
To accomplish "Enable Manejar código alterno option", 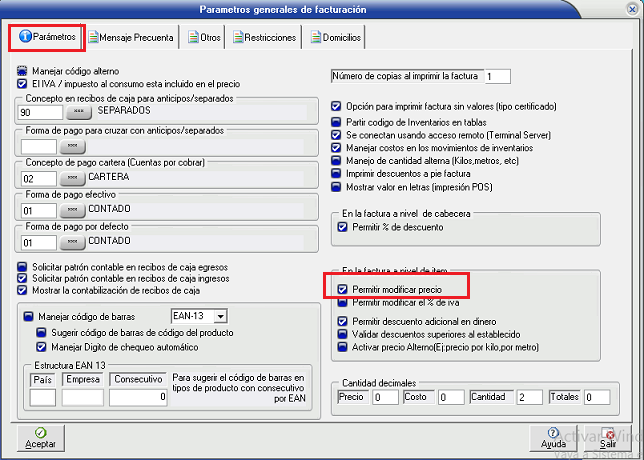I will click(22, 72).
